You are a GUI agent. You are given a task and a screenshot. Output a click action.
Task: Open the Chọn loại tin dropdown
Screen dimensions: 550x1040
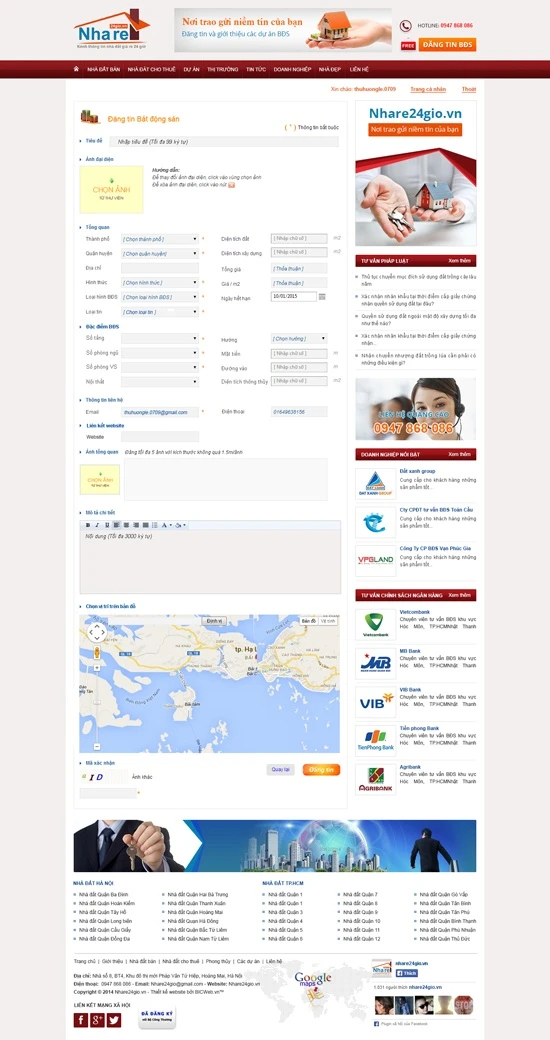(159, 312)
